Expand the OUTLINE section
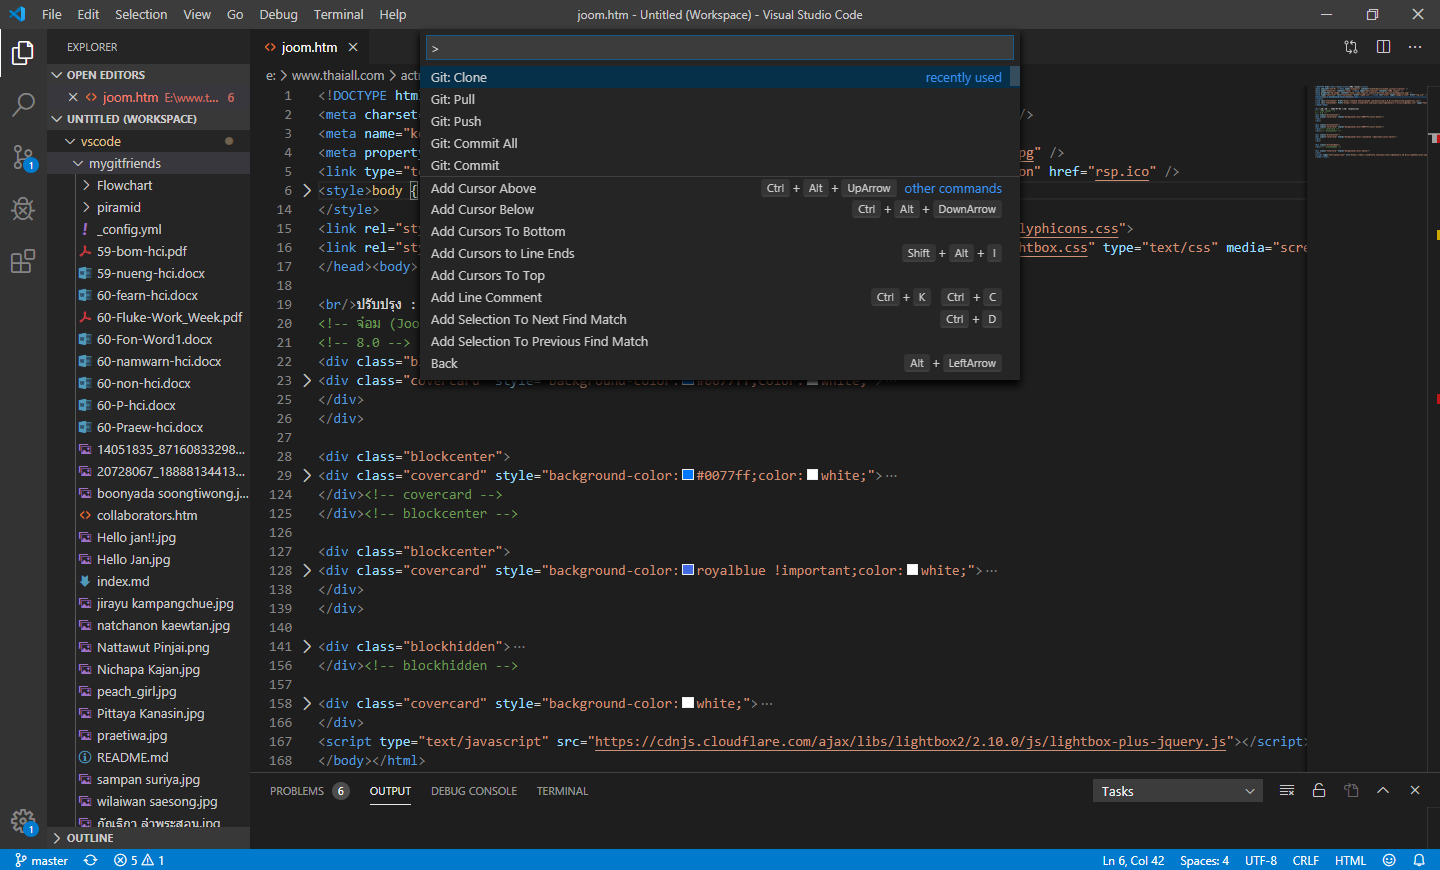 tap(90, 838)
